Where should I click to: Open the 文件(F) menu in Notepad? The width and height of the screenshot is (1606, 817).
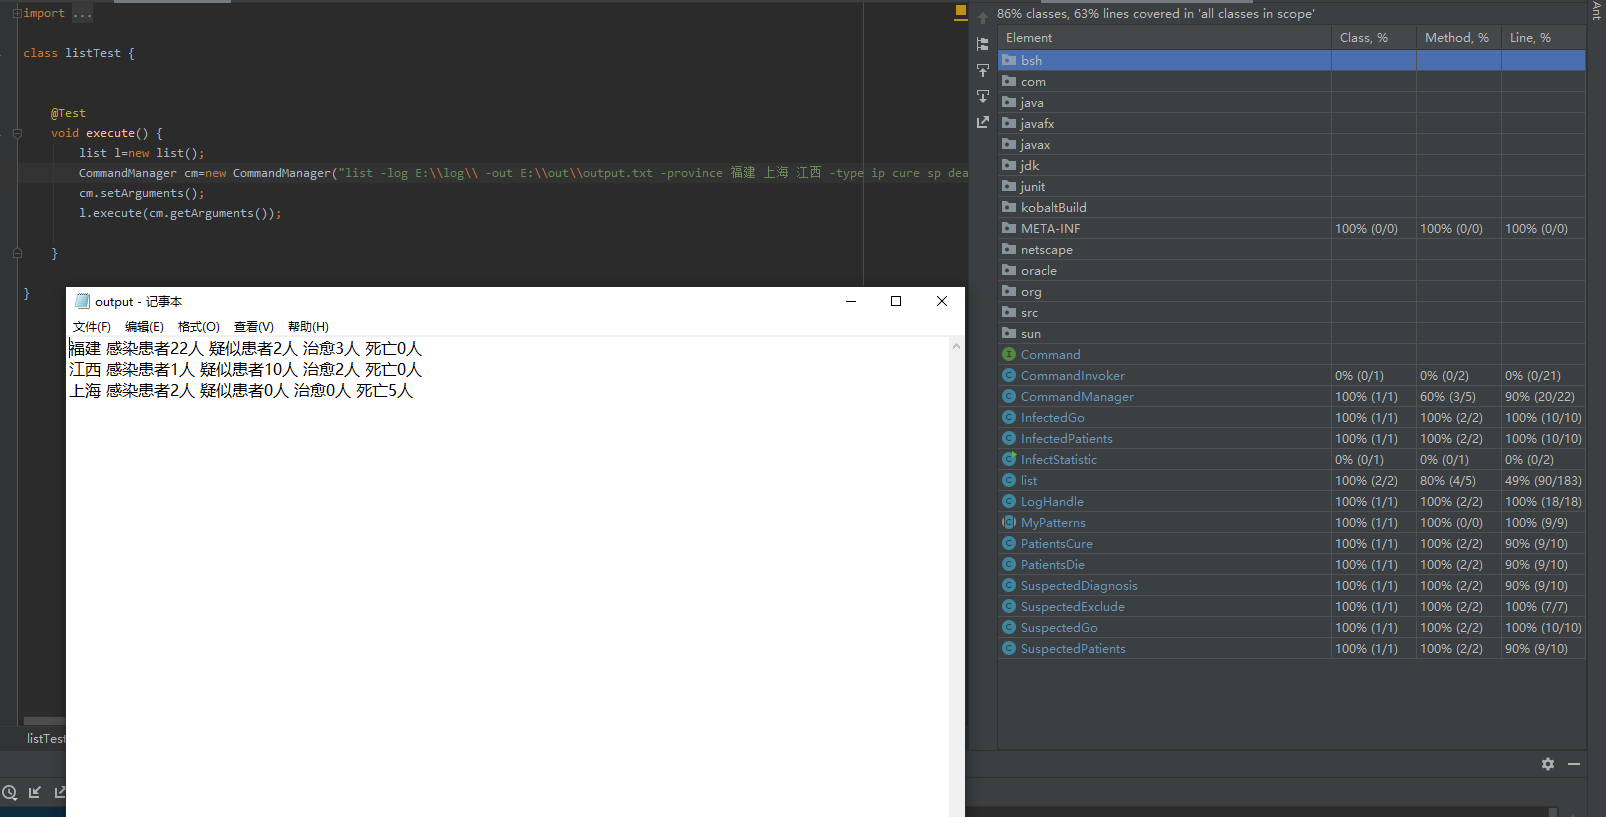91,327
